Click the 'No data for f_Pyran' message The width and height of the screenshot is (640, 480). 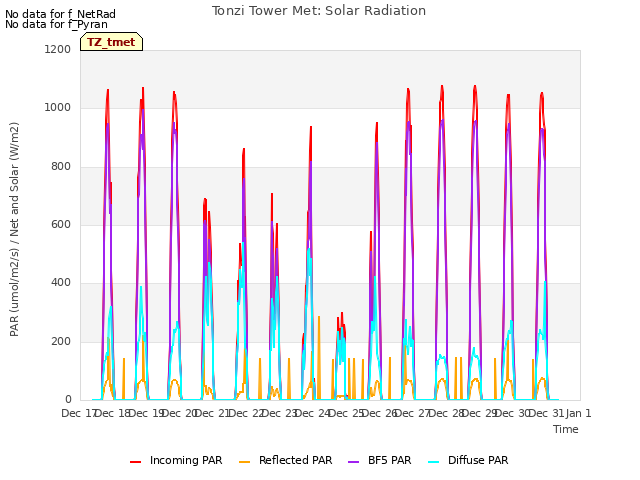tap(56, 24)
